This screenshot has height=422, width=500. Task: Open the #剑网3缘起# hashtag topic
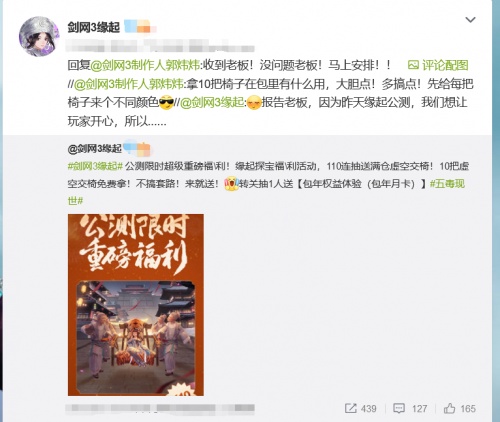point(95,166)
